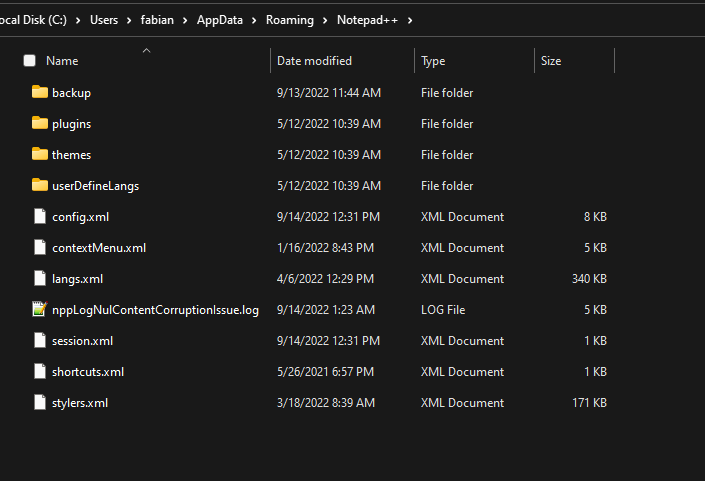This screenshot has width=705, height=481.
Task: Sort by Type column header
Action: click(433, 61)
